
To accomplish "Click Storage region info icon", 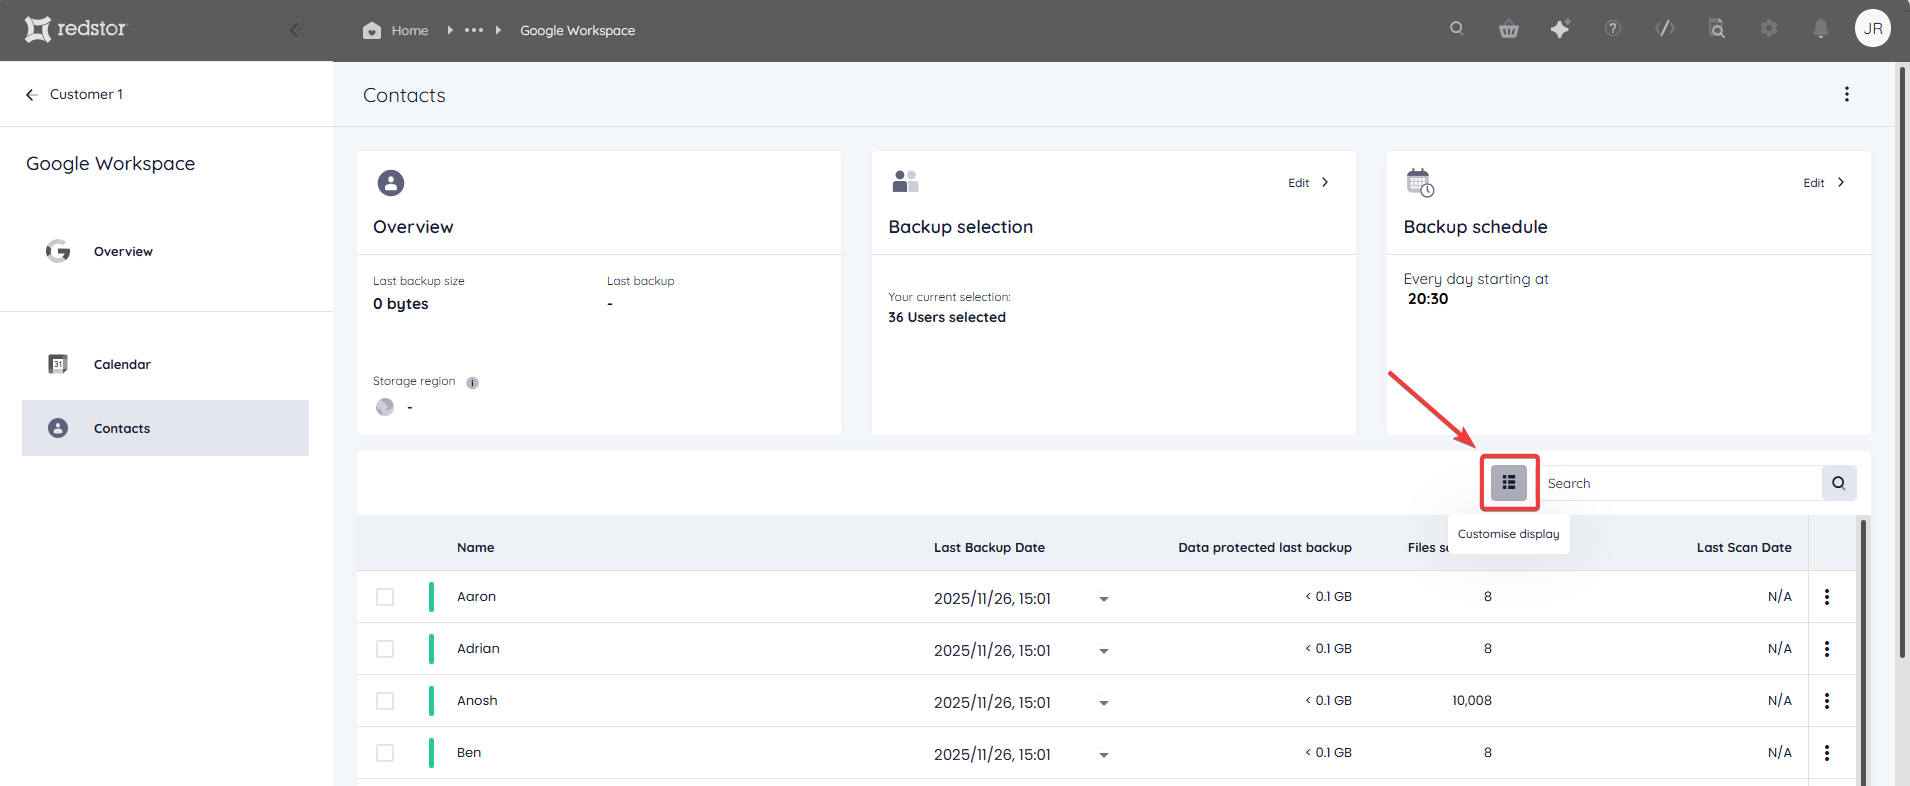I will (473, 383).
